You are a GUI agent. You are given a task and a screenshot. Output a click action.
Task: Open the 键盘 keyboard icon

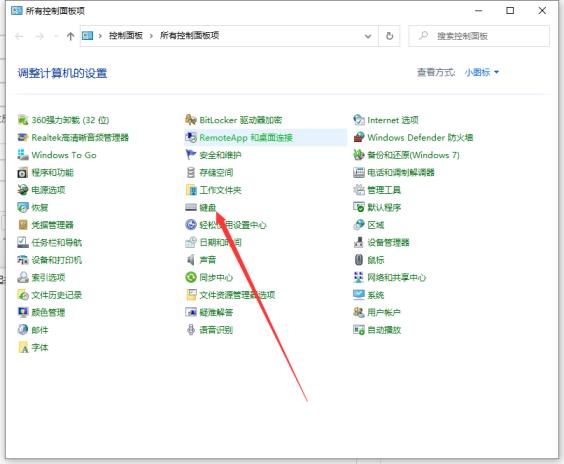point(191,208)
